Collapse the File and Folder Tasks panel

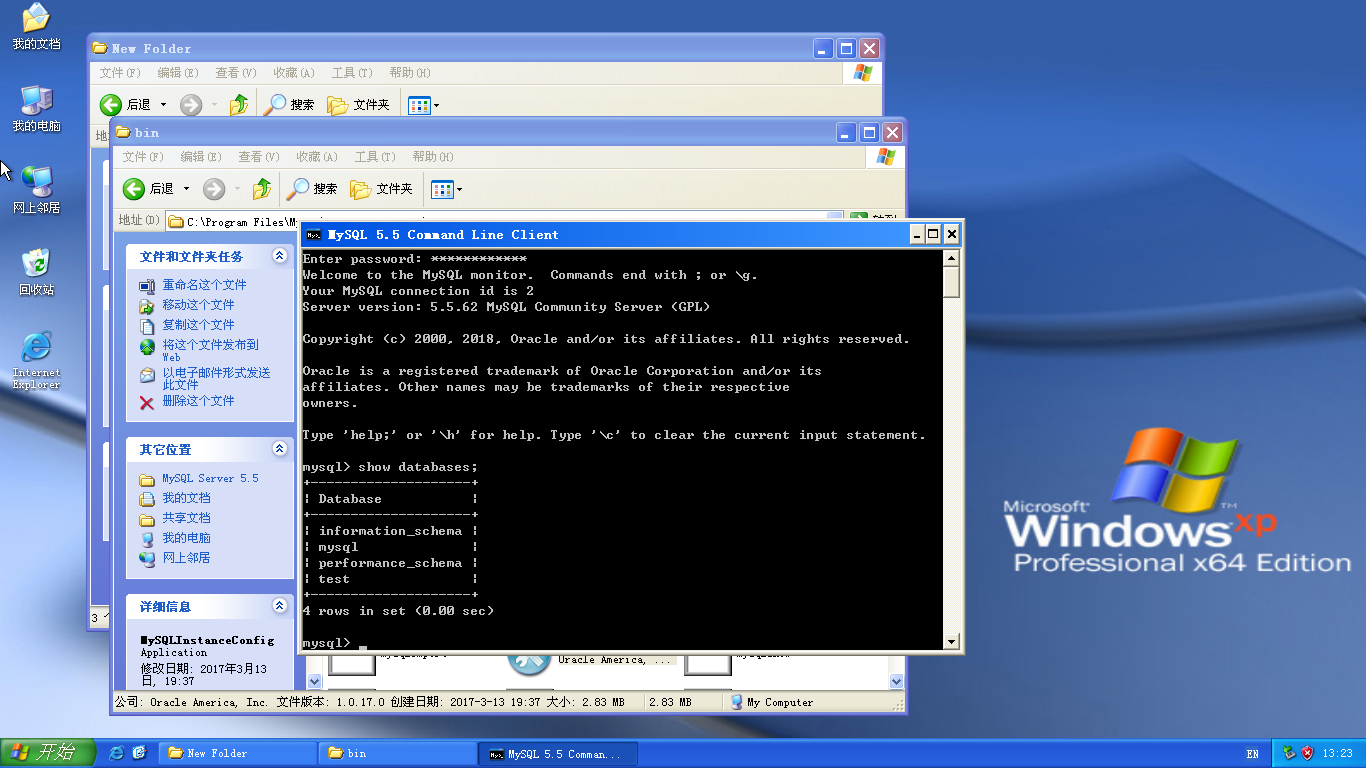point(279,257)
